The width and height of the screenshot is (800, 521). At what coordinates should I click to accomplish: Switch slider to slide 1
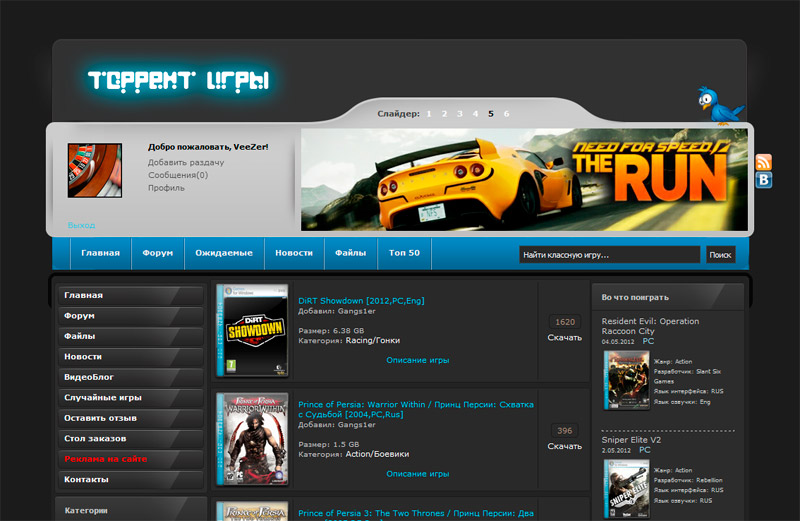point(429,114)
